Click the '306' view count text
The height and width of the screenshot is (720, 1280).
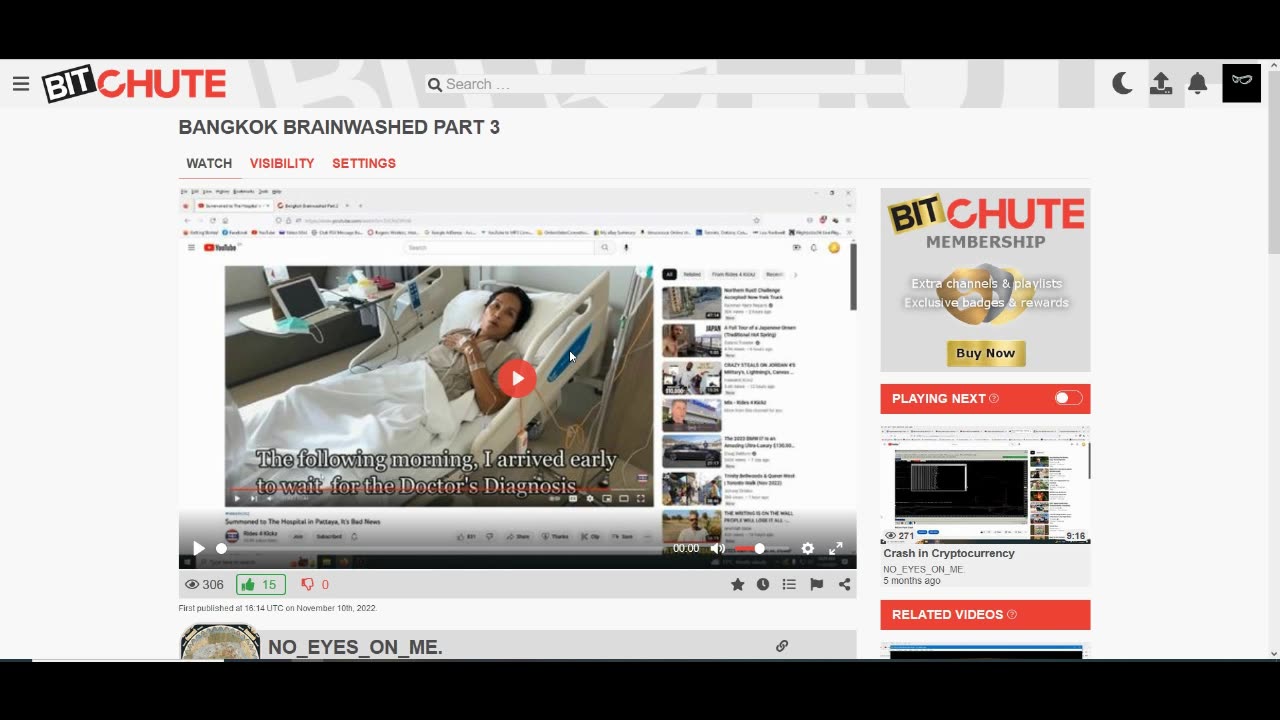pos(213,585)
